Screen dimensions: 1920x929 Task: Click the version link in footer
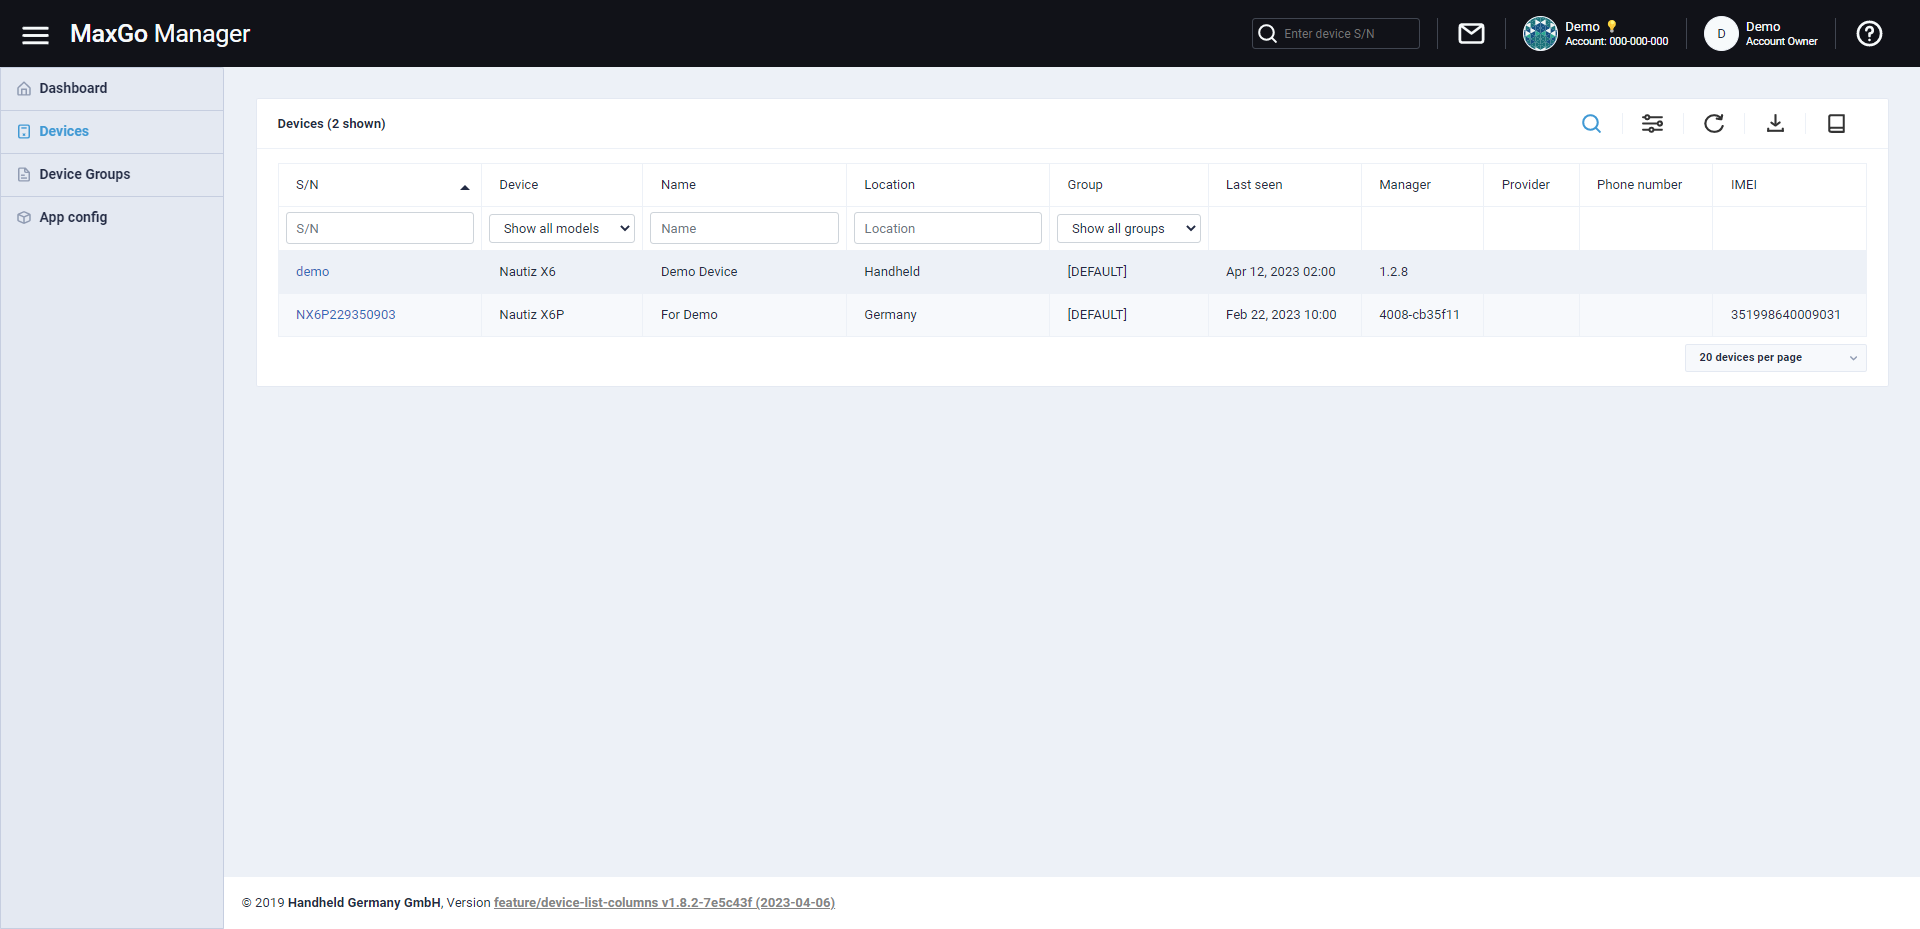tap(664, 903)
